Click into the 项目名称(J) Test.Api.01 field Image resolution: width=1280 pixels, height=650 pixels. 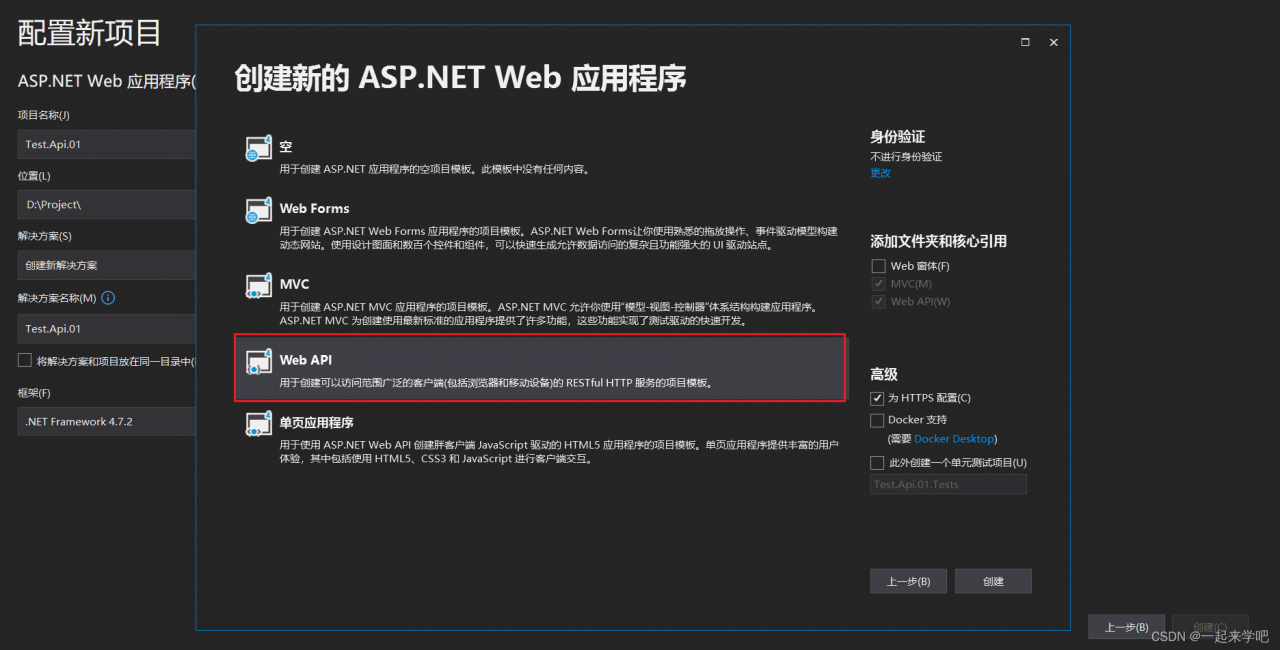(x=107, y=144)
